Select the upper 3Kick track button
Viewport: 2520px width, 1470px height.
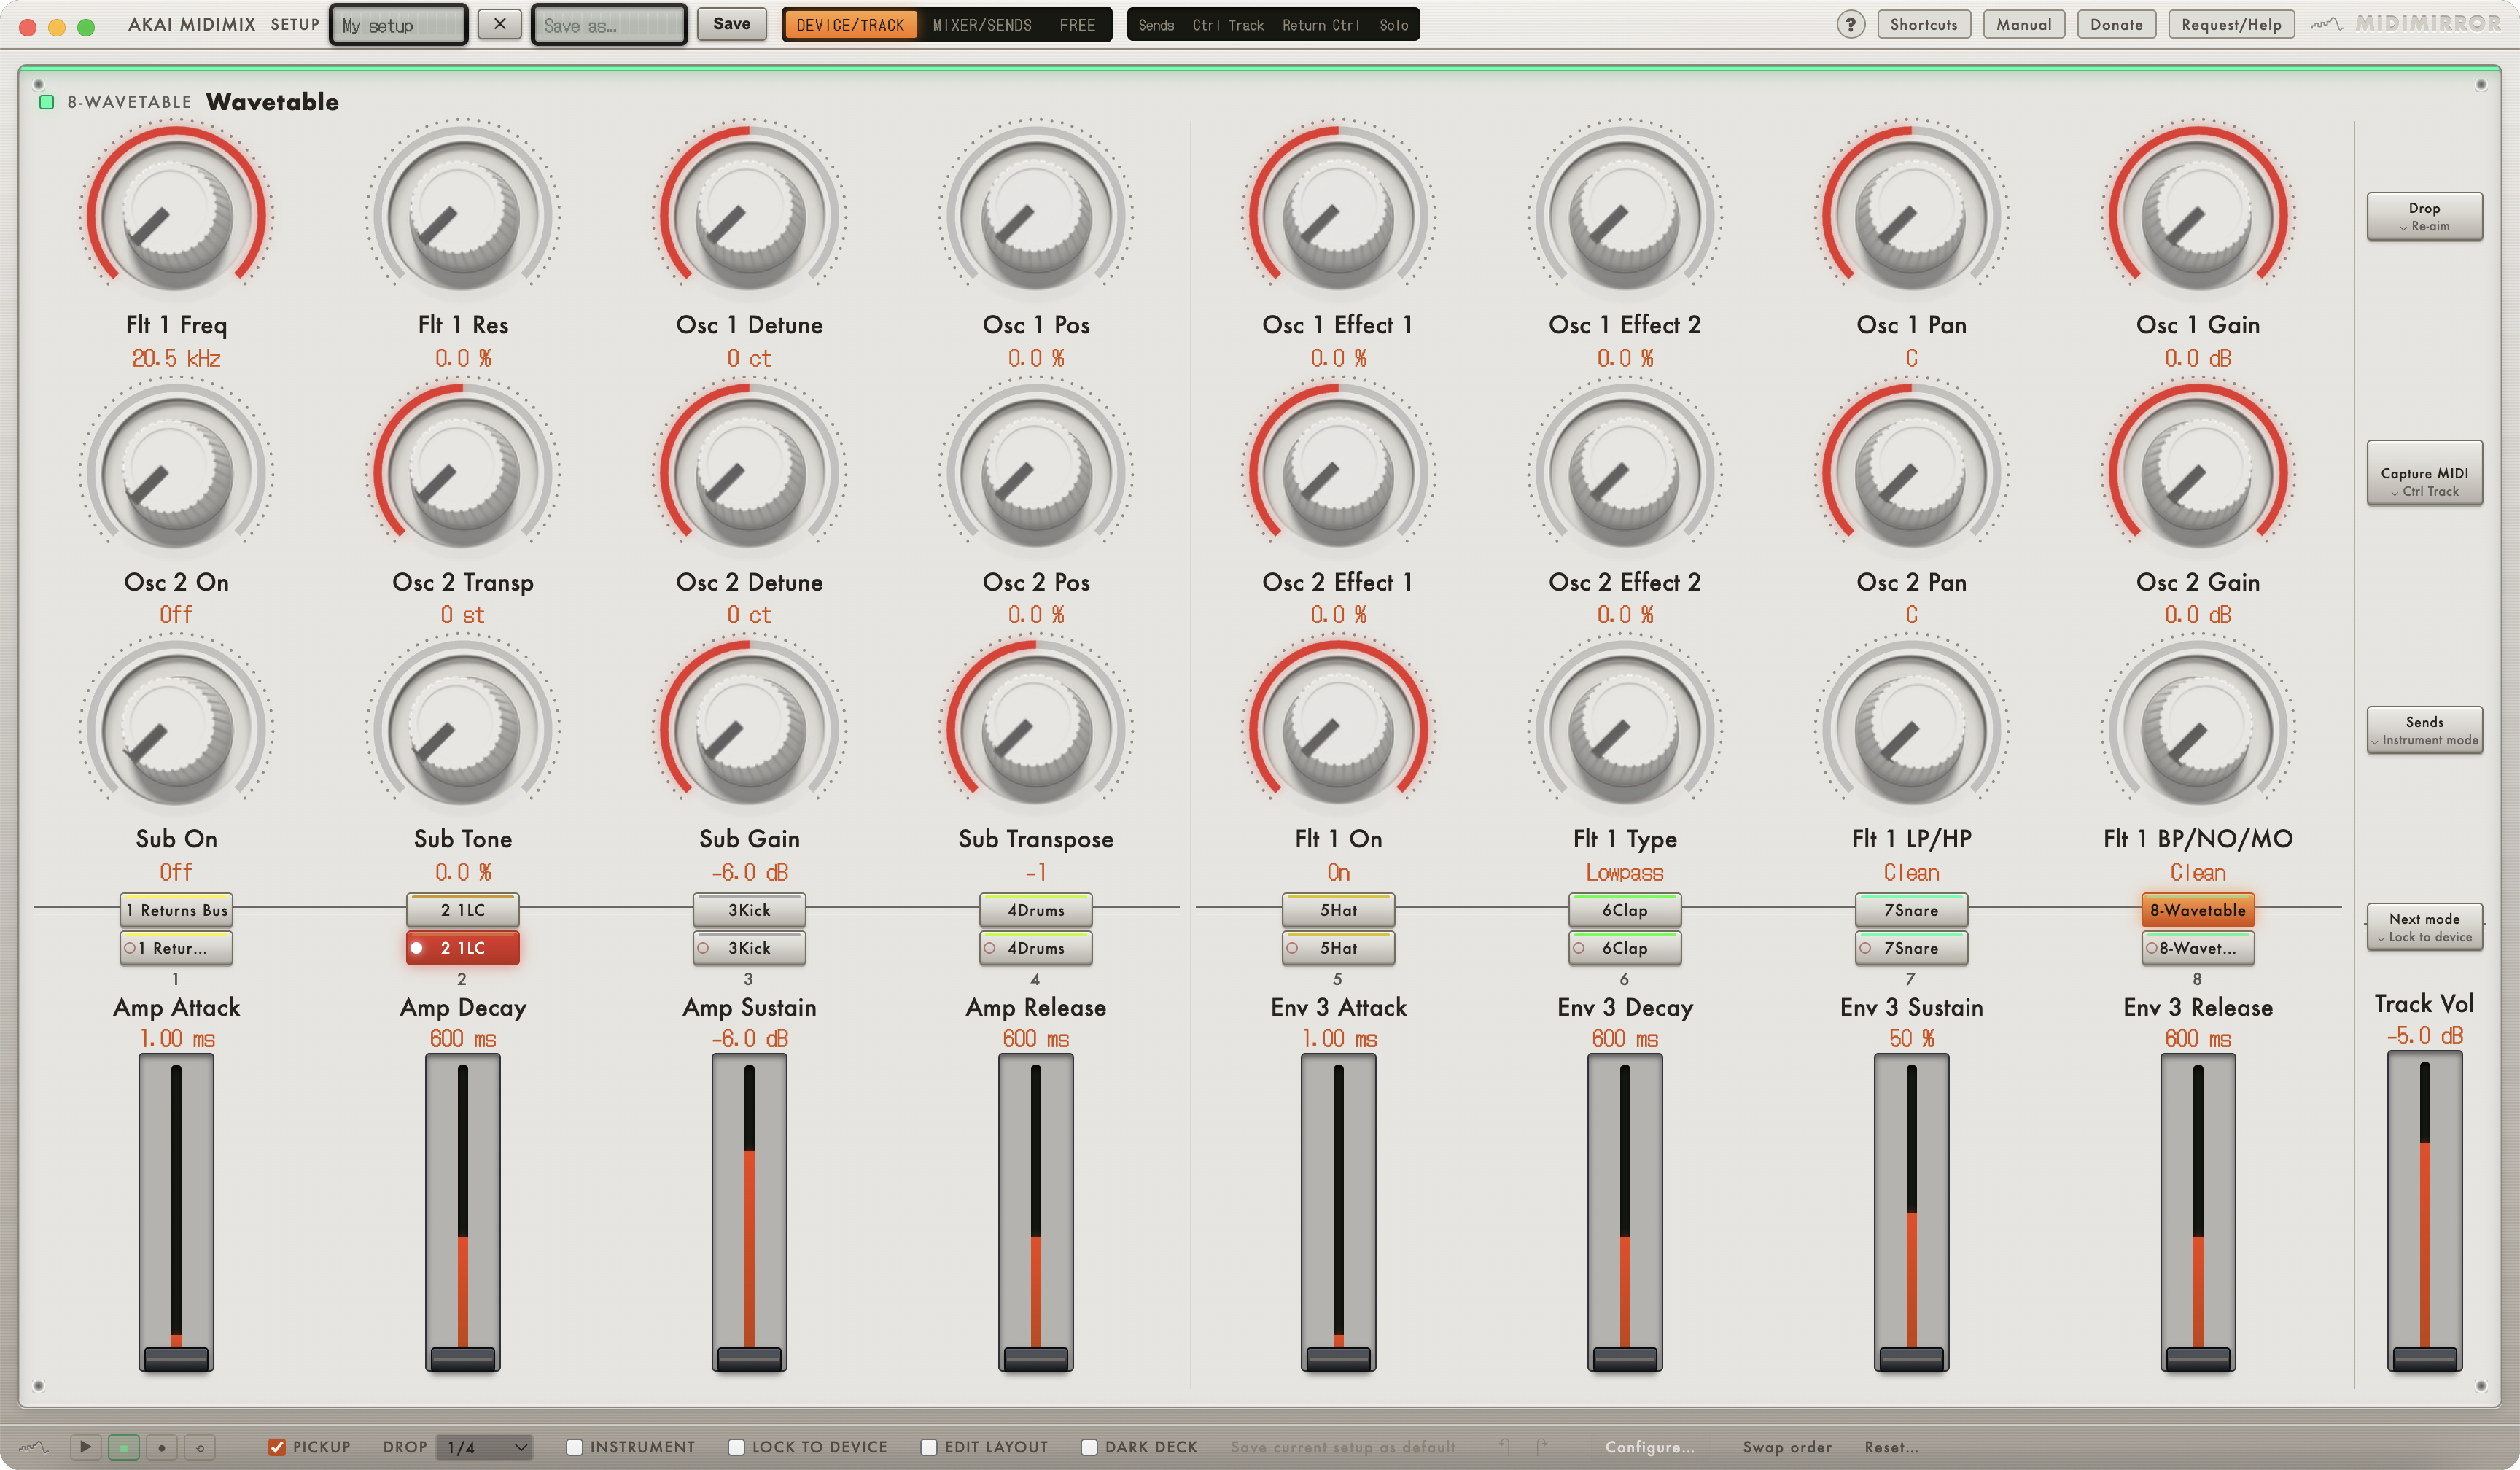749,909
